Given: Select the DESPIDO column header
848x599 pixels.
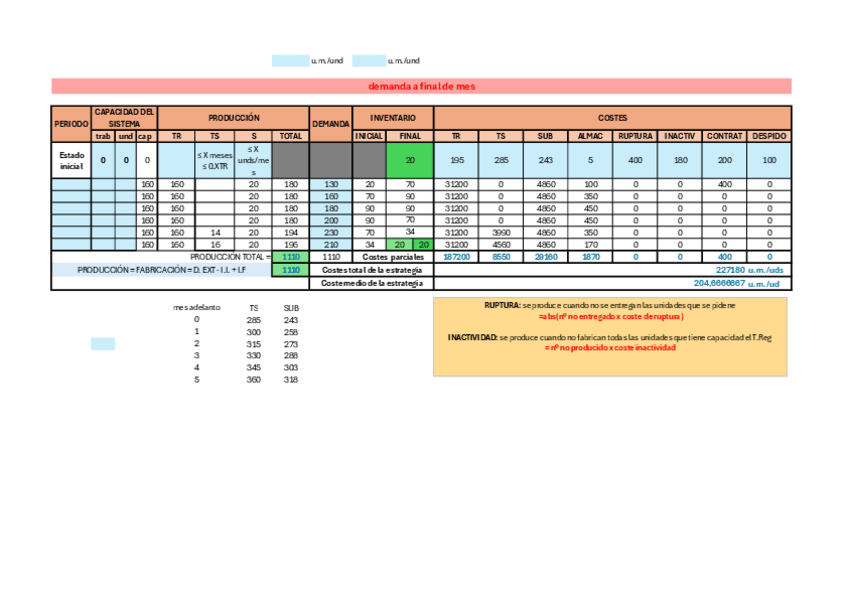Looking at the screenshot, I should pos(769,136).
